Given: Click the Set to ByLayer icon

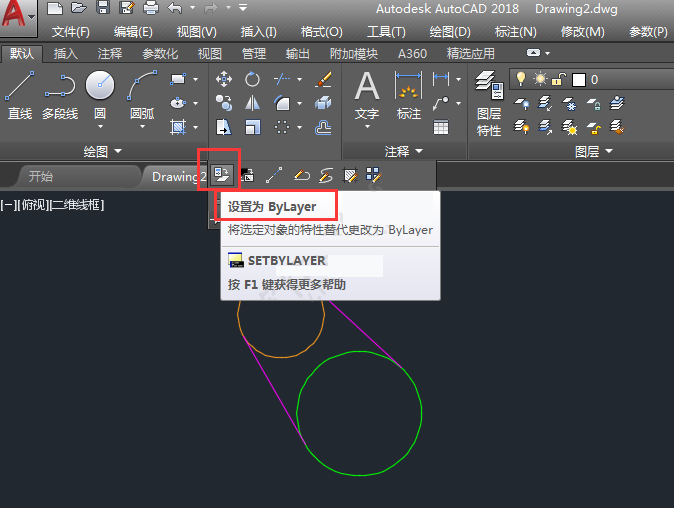Looking at the screenshot, I should click(222, 175).
